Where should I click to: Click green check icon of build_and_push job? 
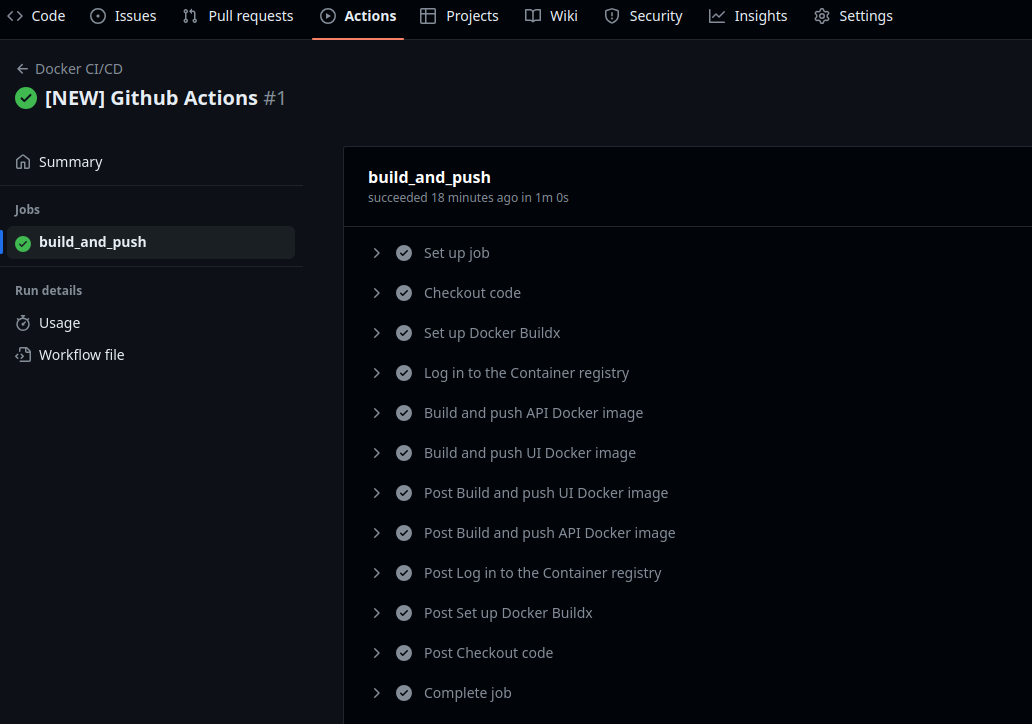tap(23, 244)
